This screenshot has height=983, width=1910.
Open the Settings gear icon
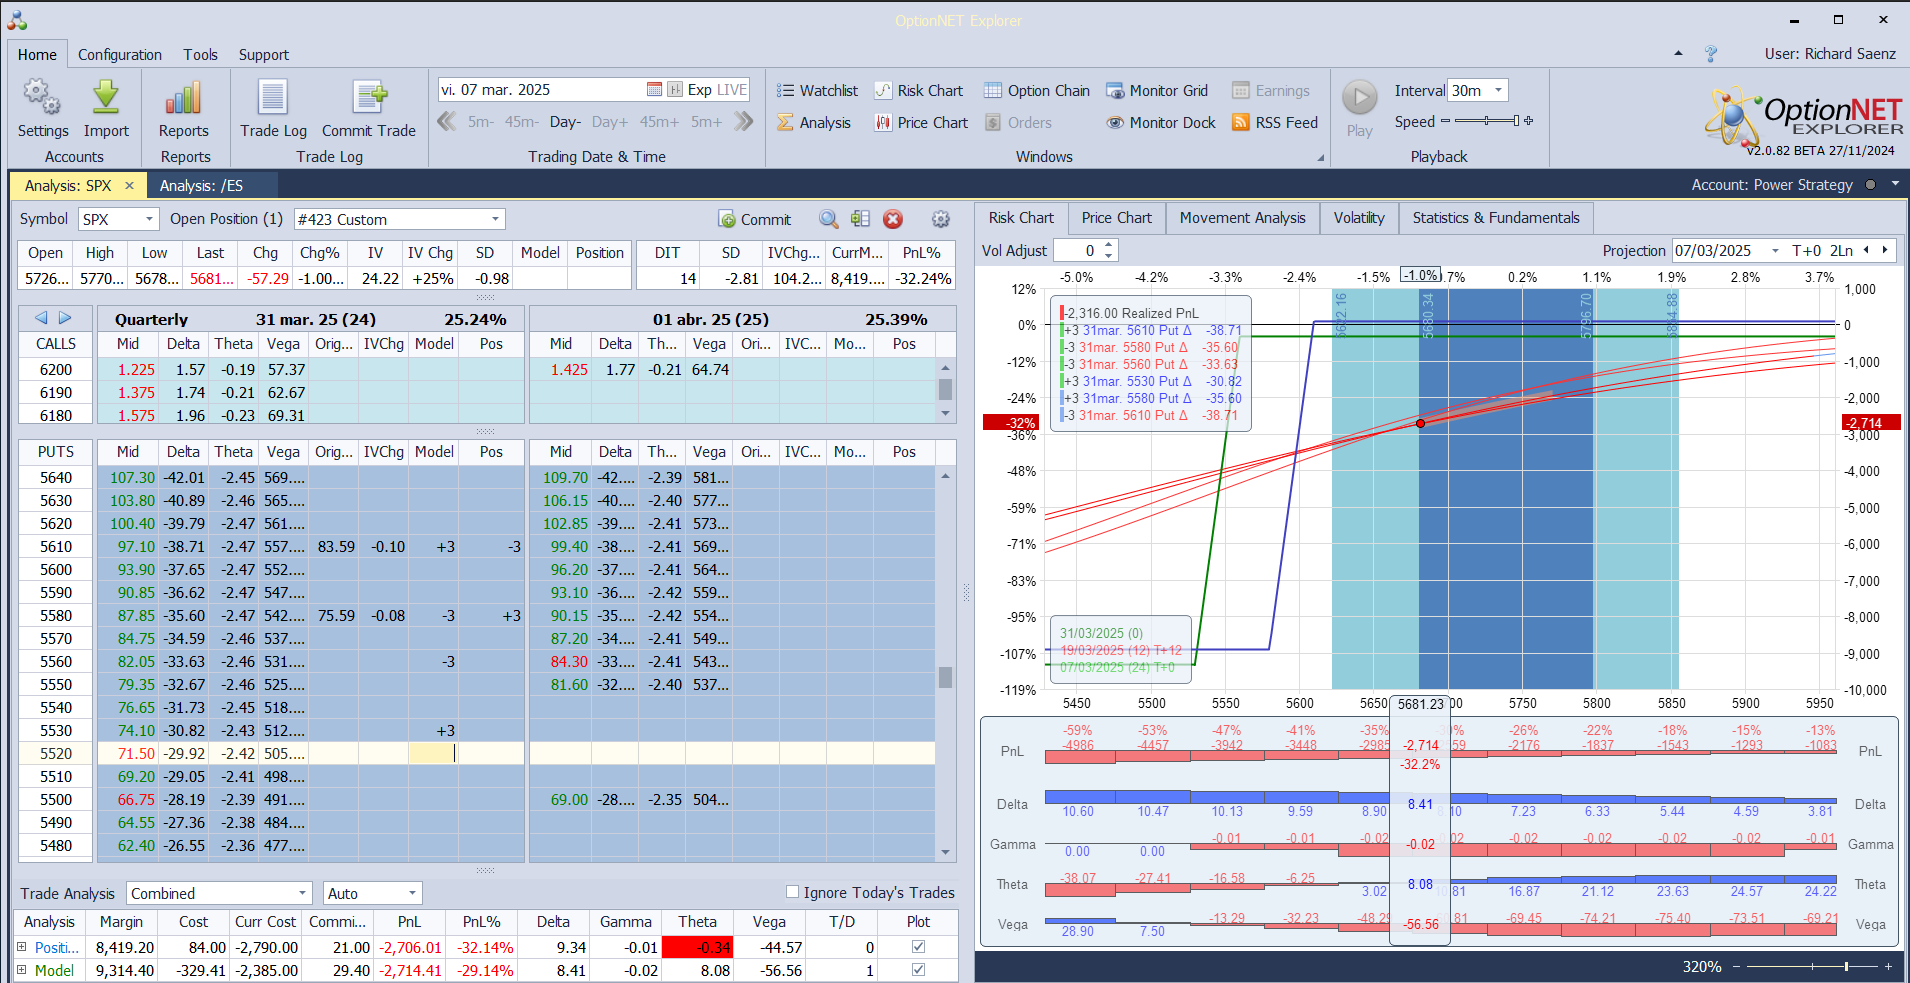point(42,97)
